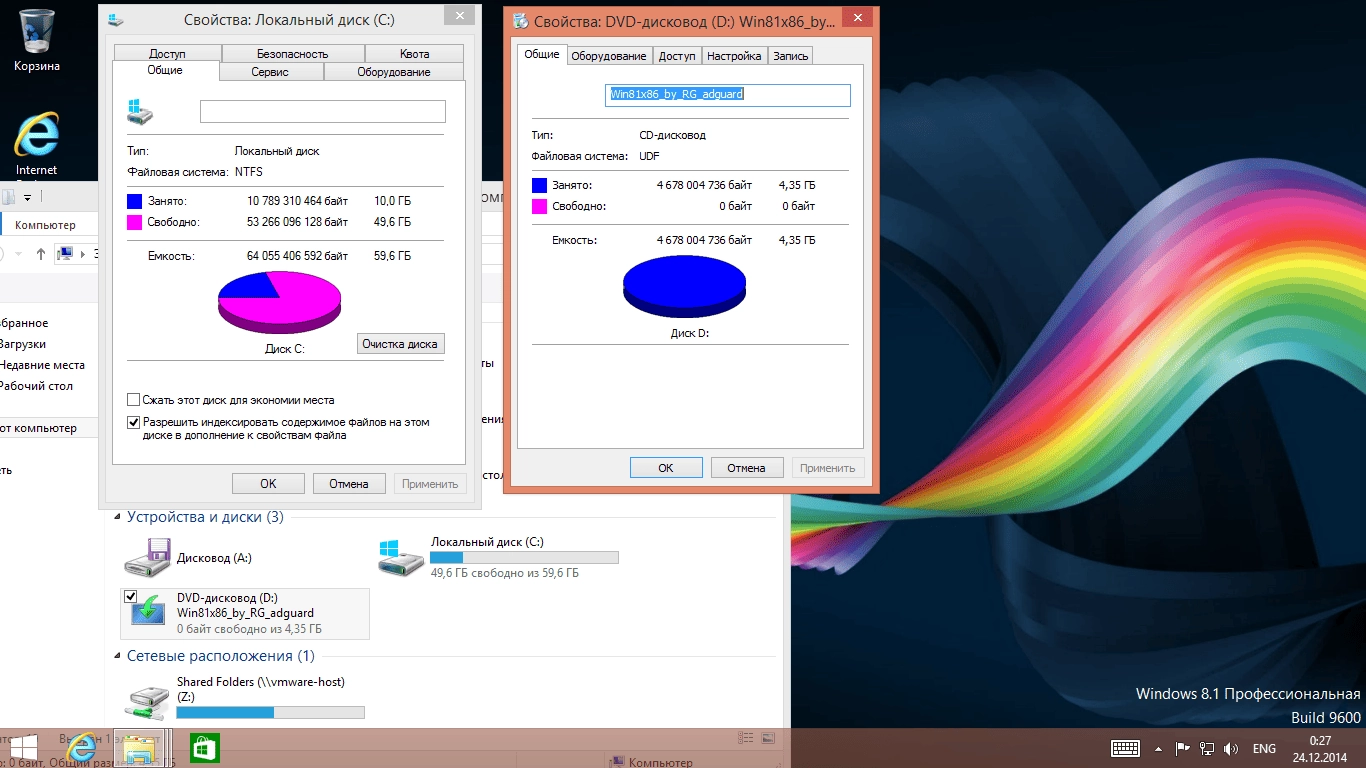Click drive icon in C: properties dialog
This screenshot has height=768, width=1366.
coord(140,111)
